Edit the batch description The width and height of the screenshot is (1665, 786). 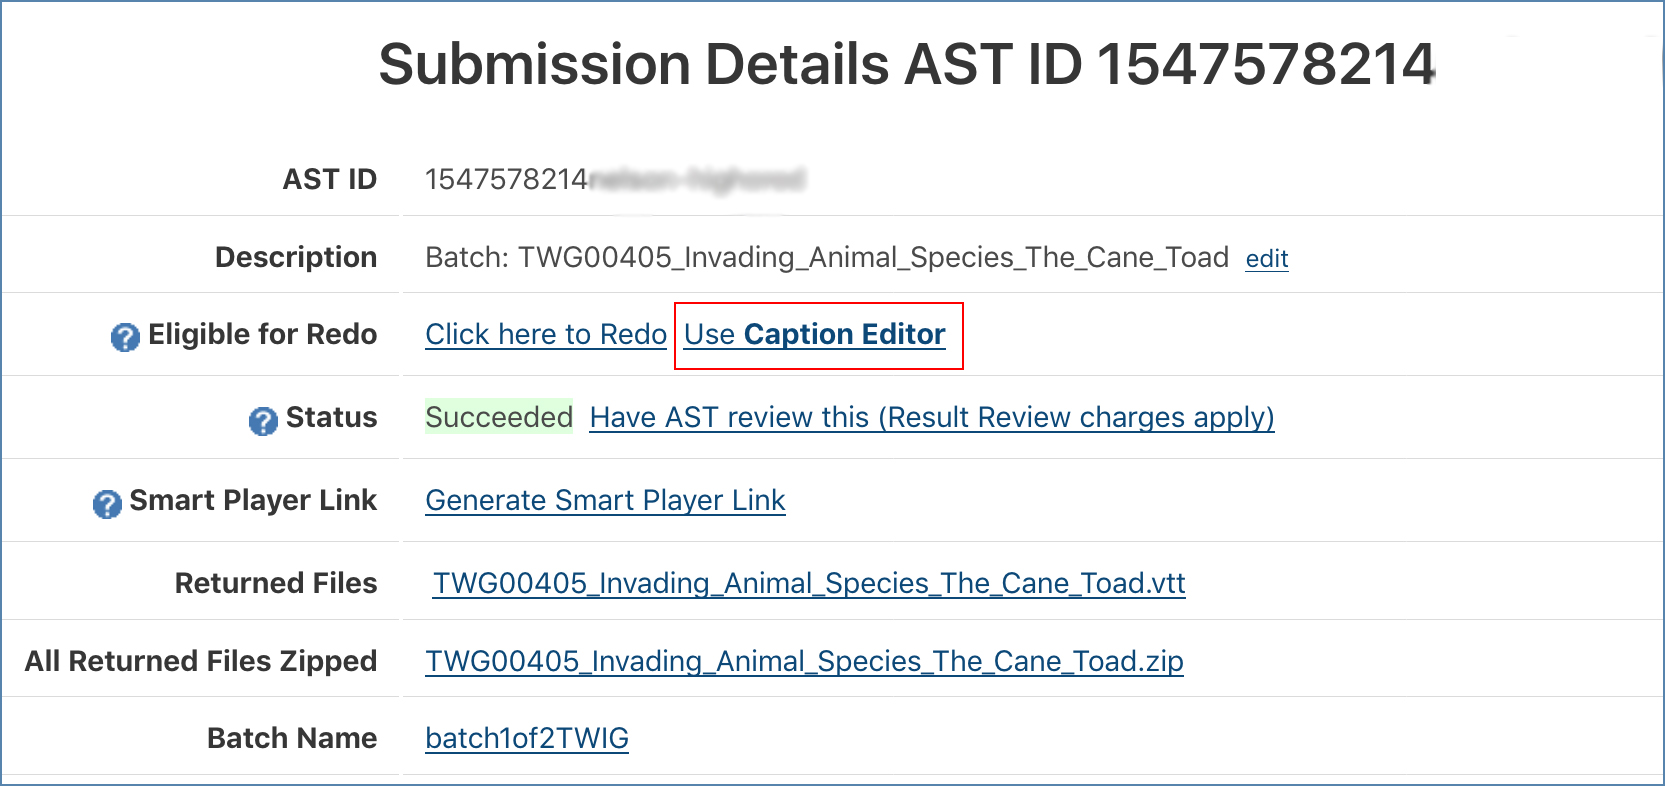pyautogui.click(x=1266, y=259)
